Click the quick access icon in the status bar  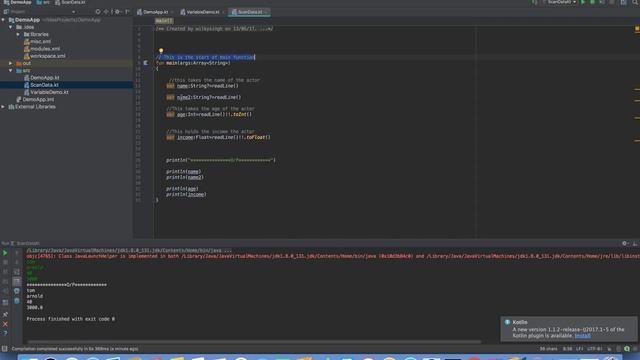4,349
